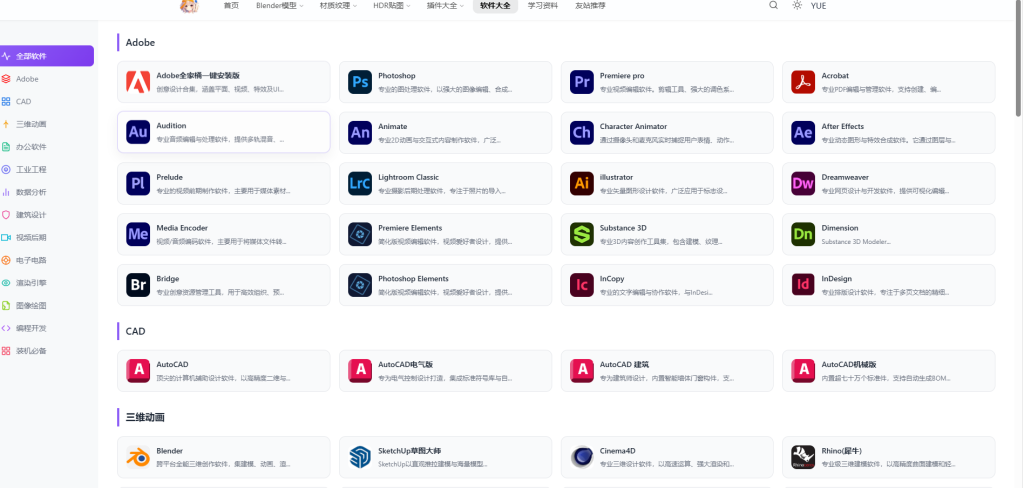
Task: Expand the Blender模型 dropdown menu
Action: pos(280,5)
